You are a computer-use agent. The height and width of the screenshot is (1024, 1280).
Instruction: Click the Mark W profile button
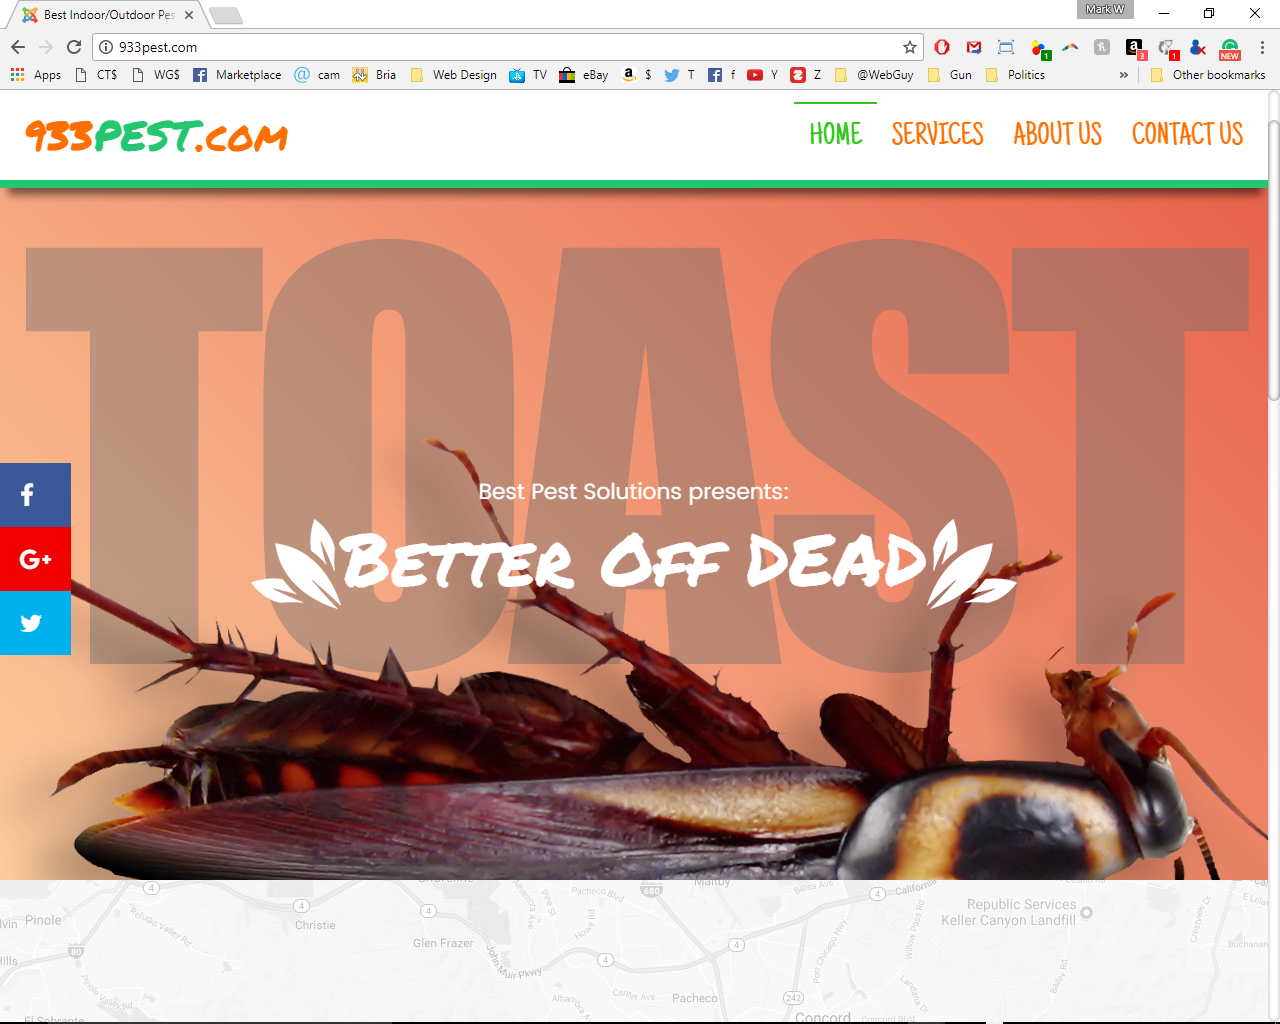pos(1105,9)
